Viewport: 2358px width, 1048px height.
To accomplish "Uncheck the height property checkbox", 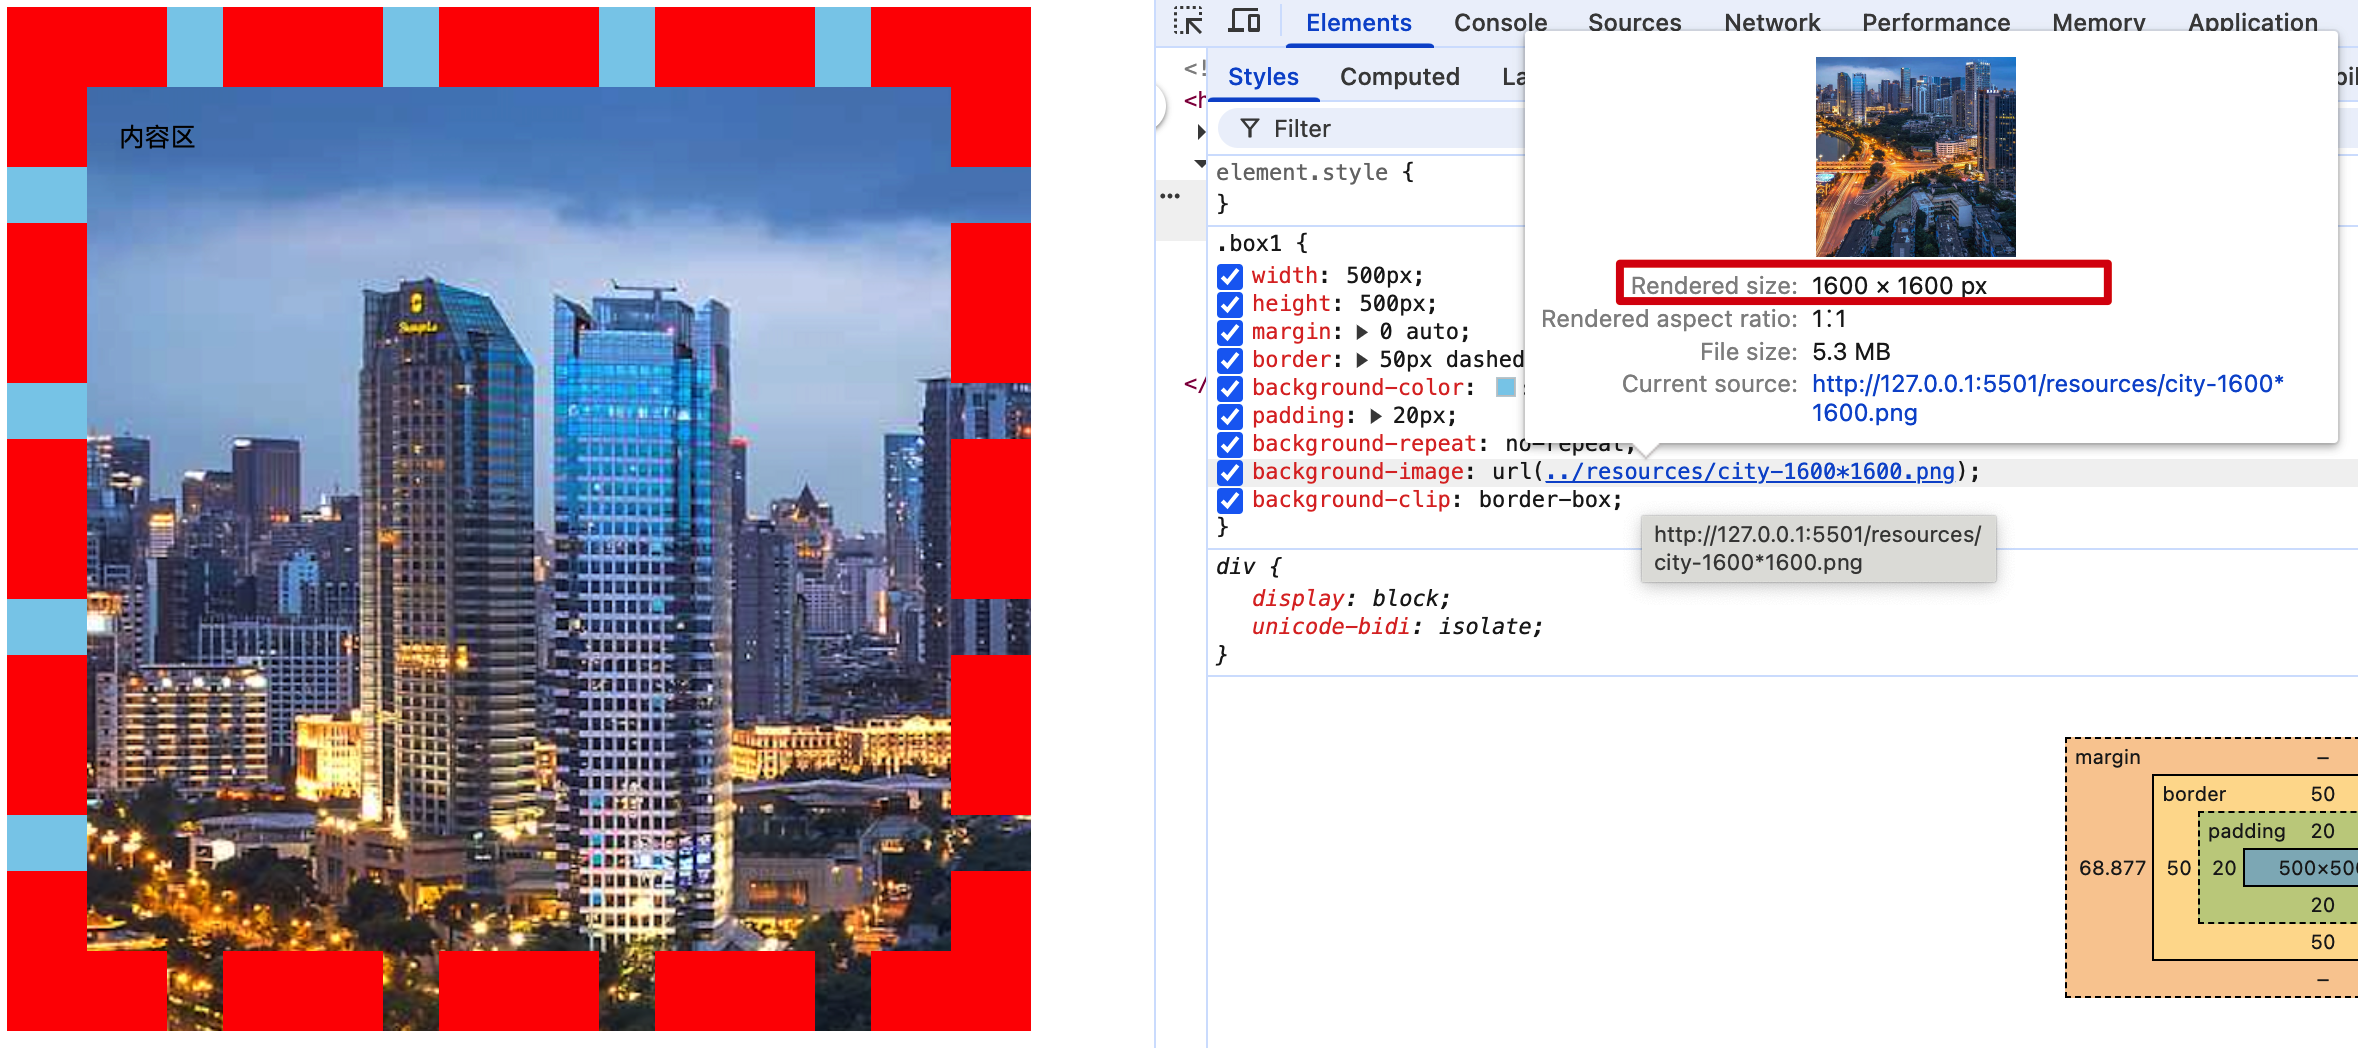I will point(1230,304).
